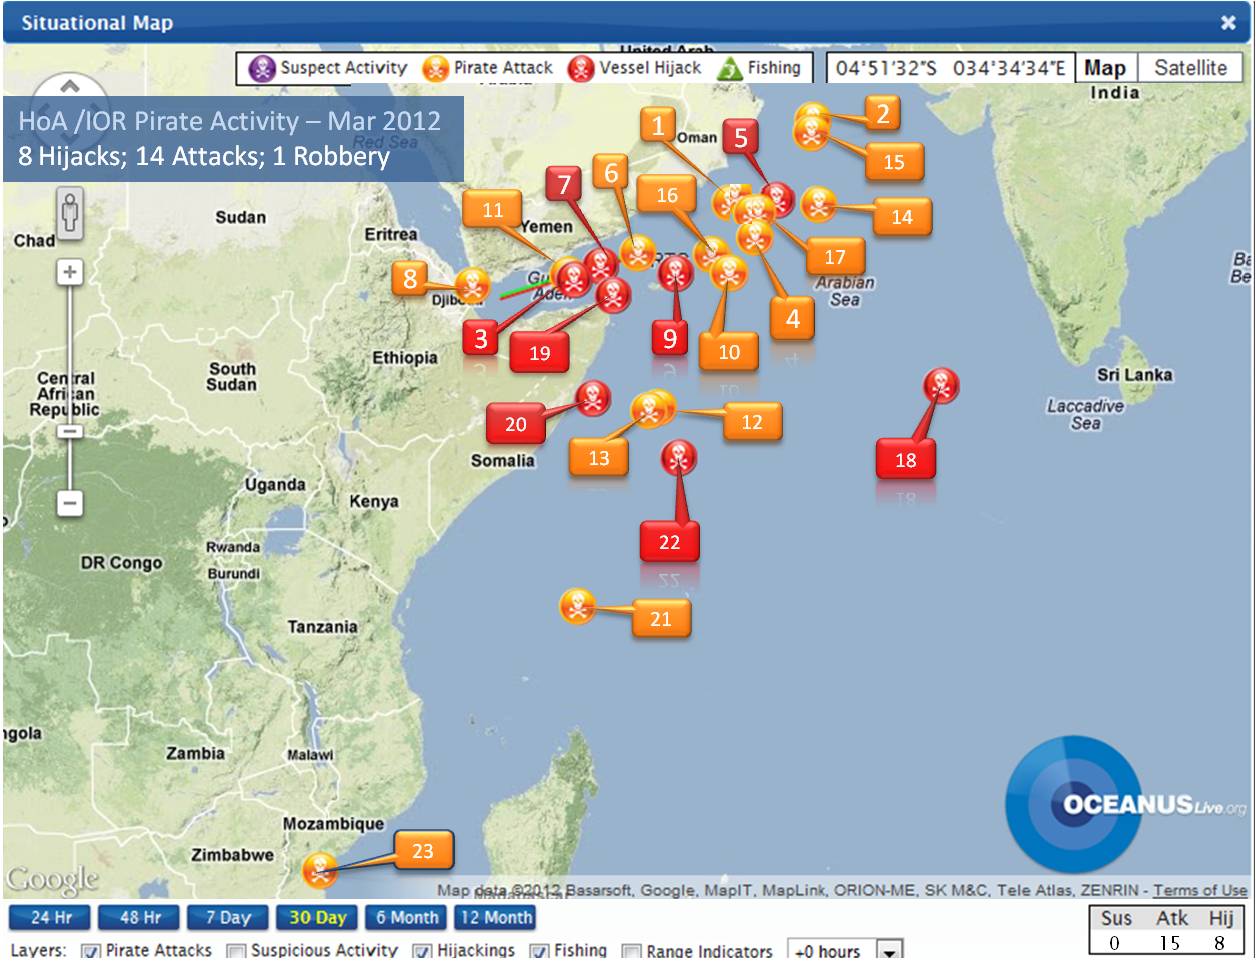Select the pirate attack marker labeled 14
1256x964 pixels.
tap(819, 204)
